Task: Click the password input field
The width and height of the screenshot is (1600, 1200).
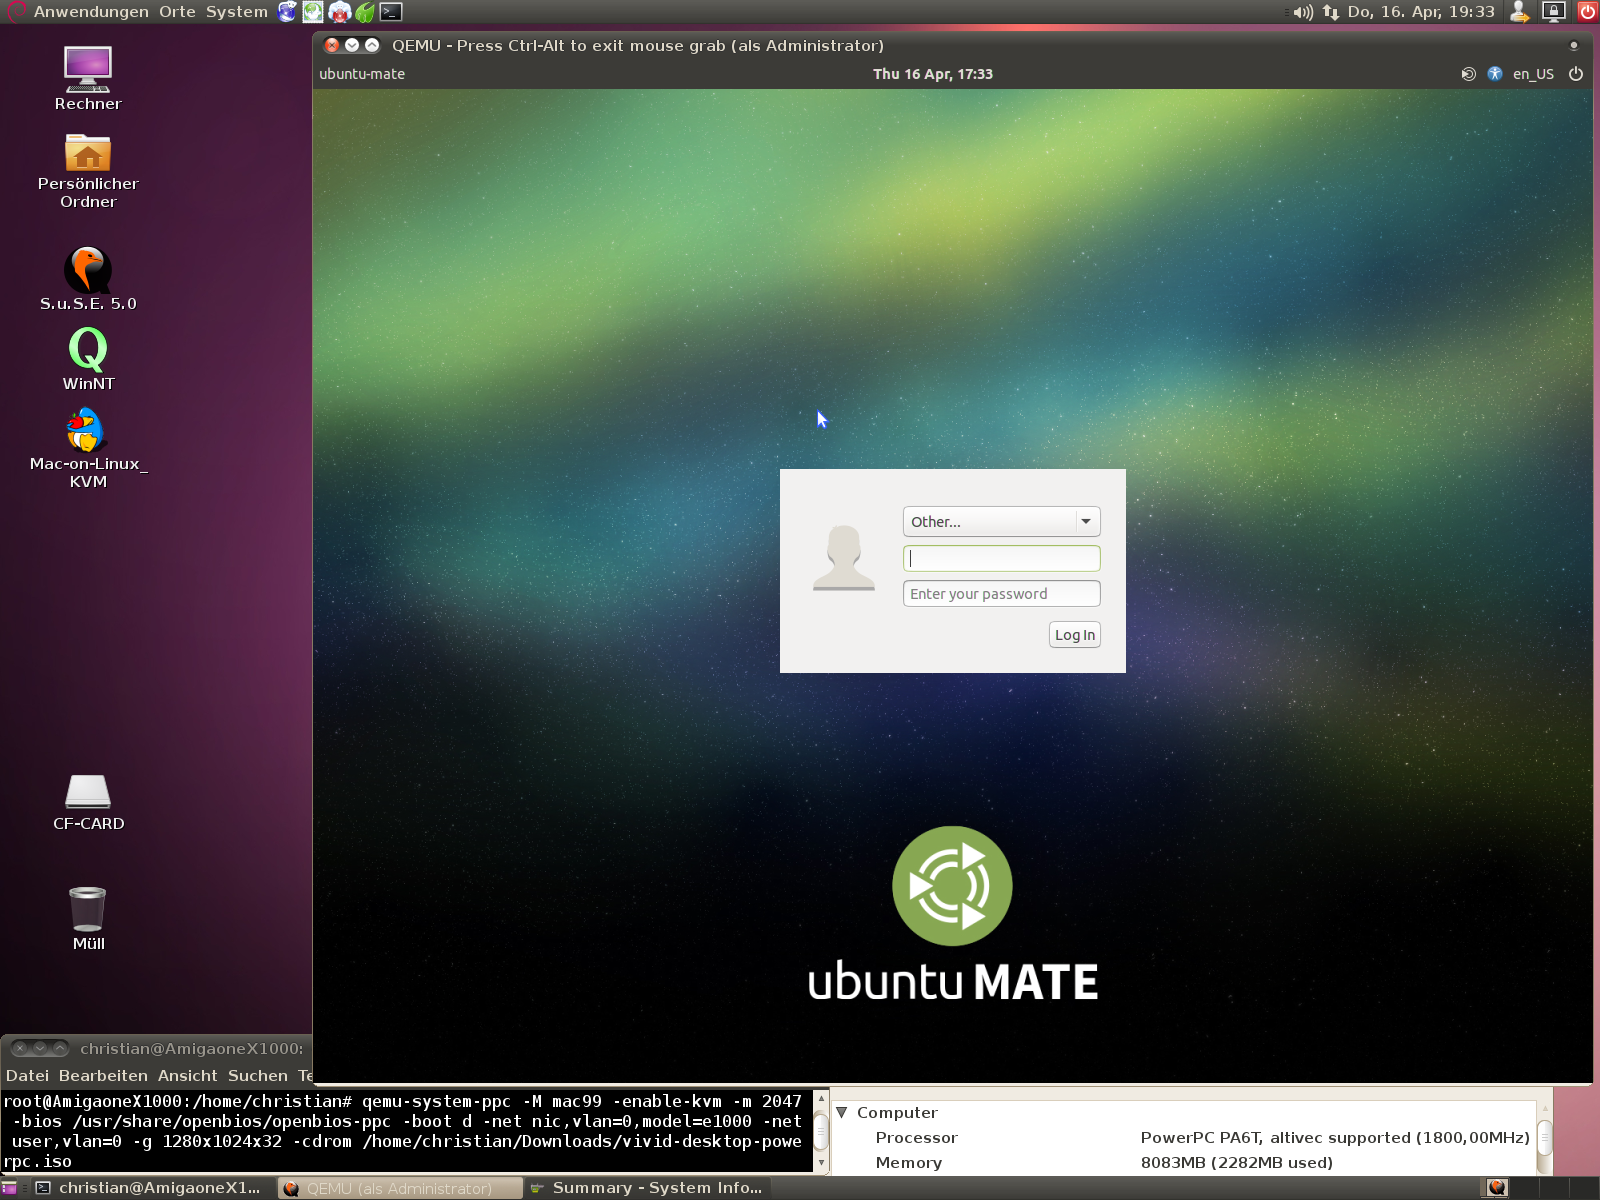Action: [1001, 594]
